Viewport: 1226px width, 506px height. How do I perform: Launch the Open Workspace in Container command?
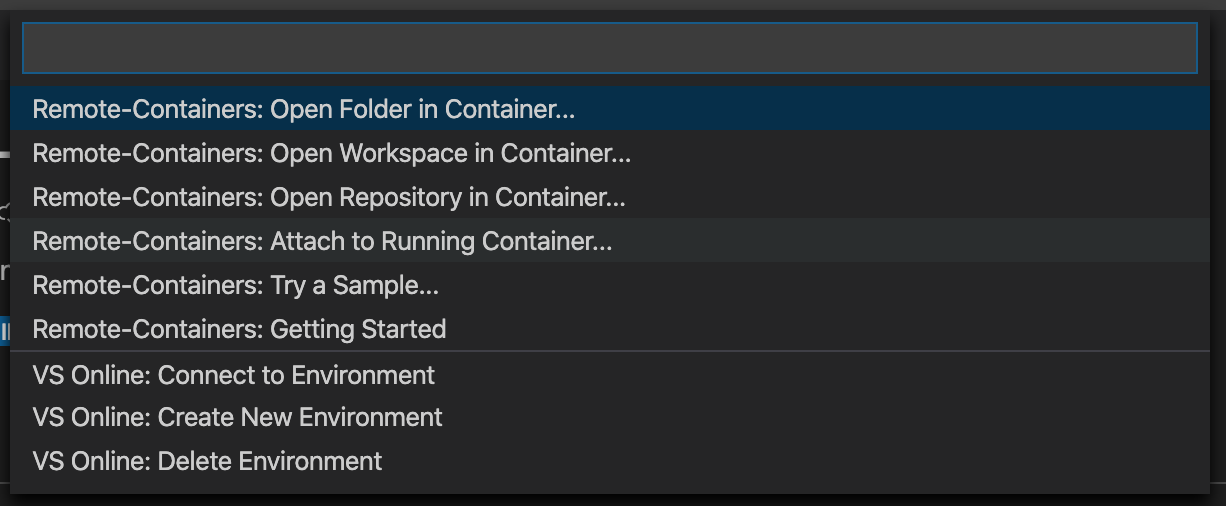(x=331, y=153)
